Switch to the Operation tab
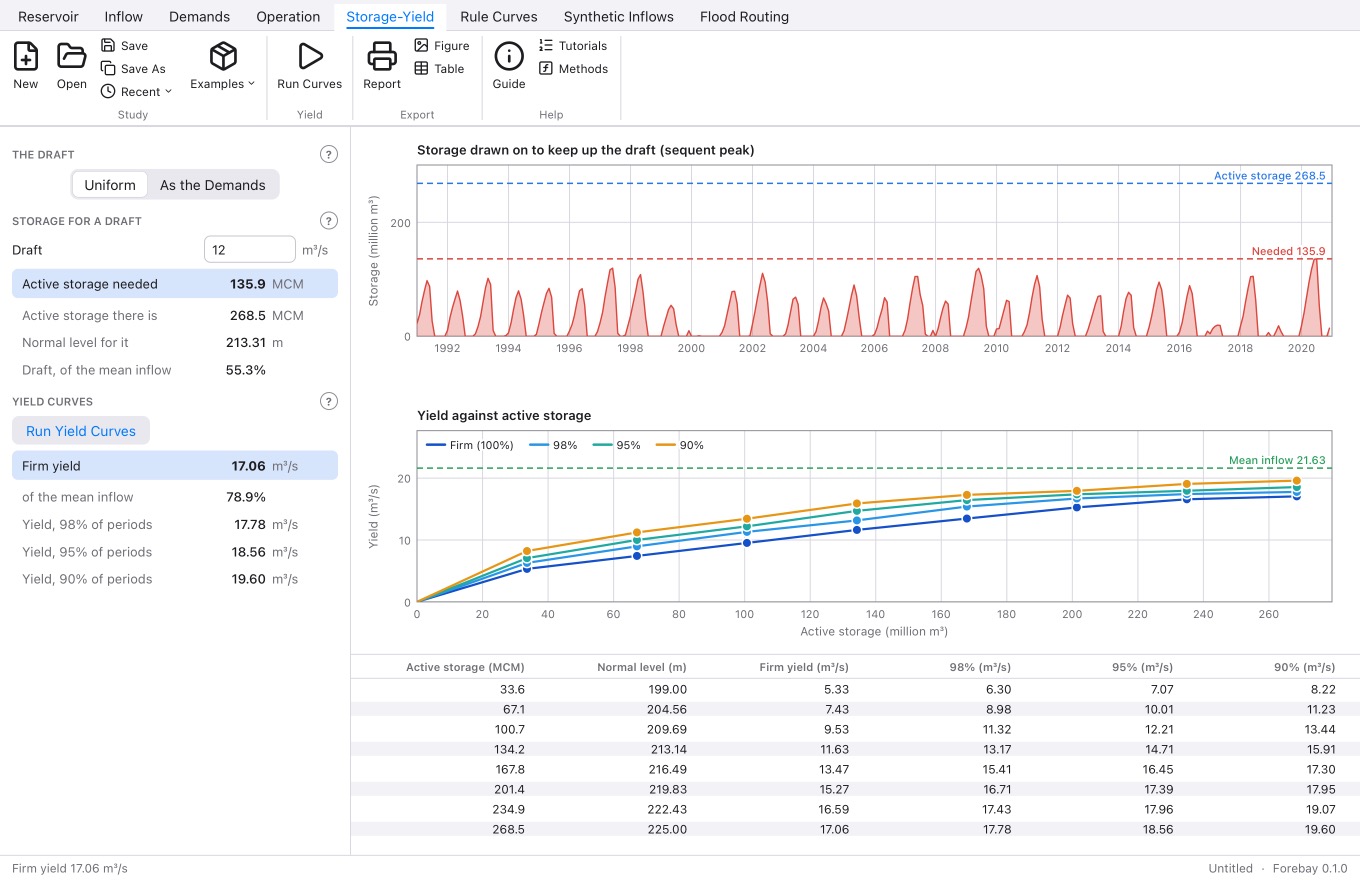This screenshot has width=1360, height=880. [288, 17]
